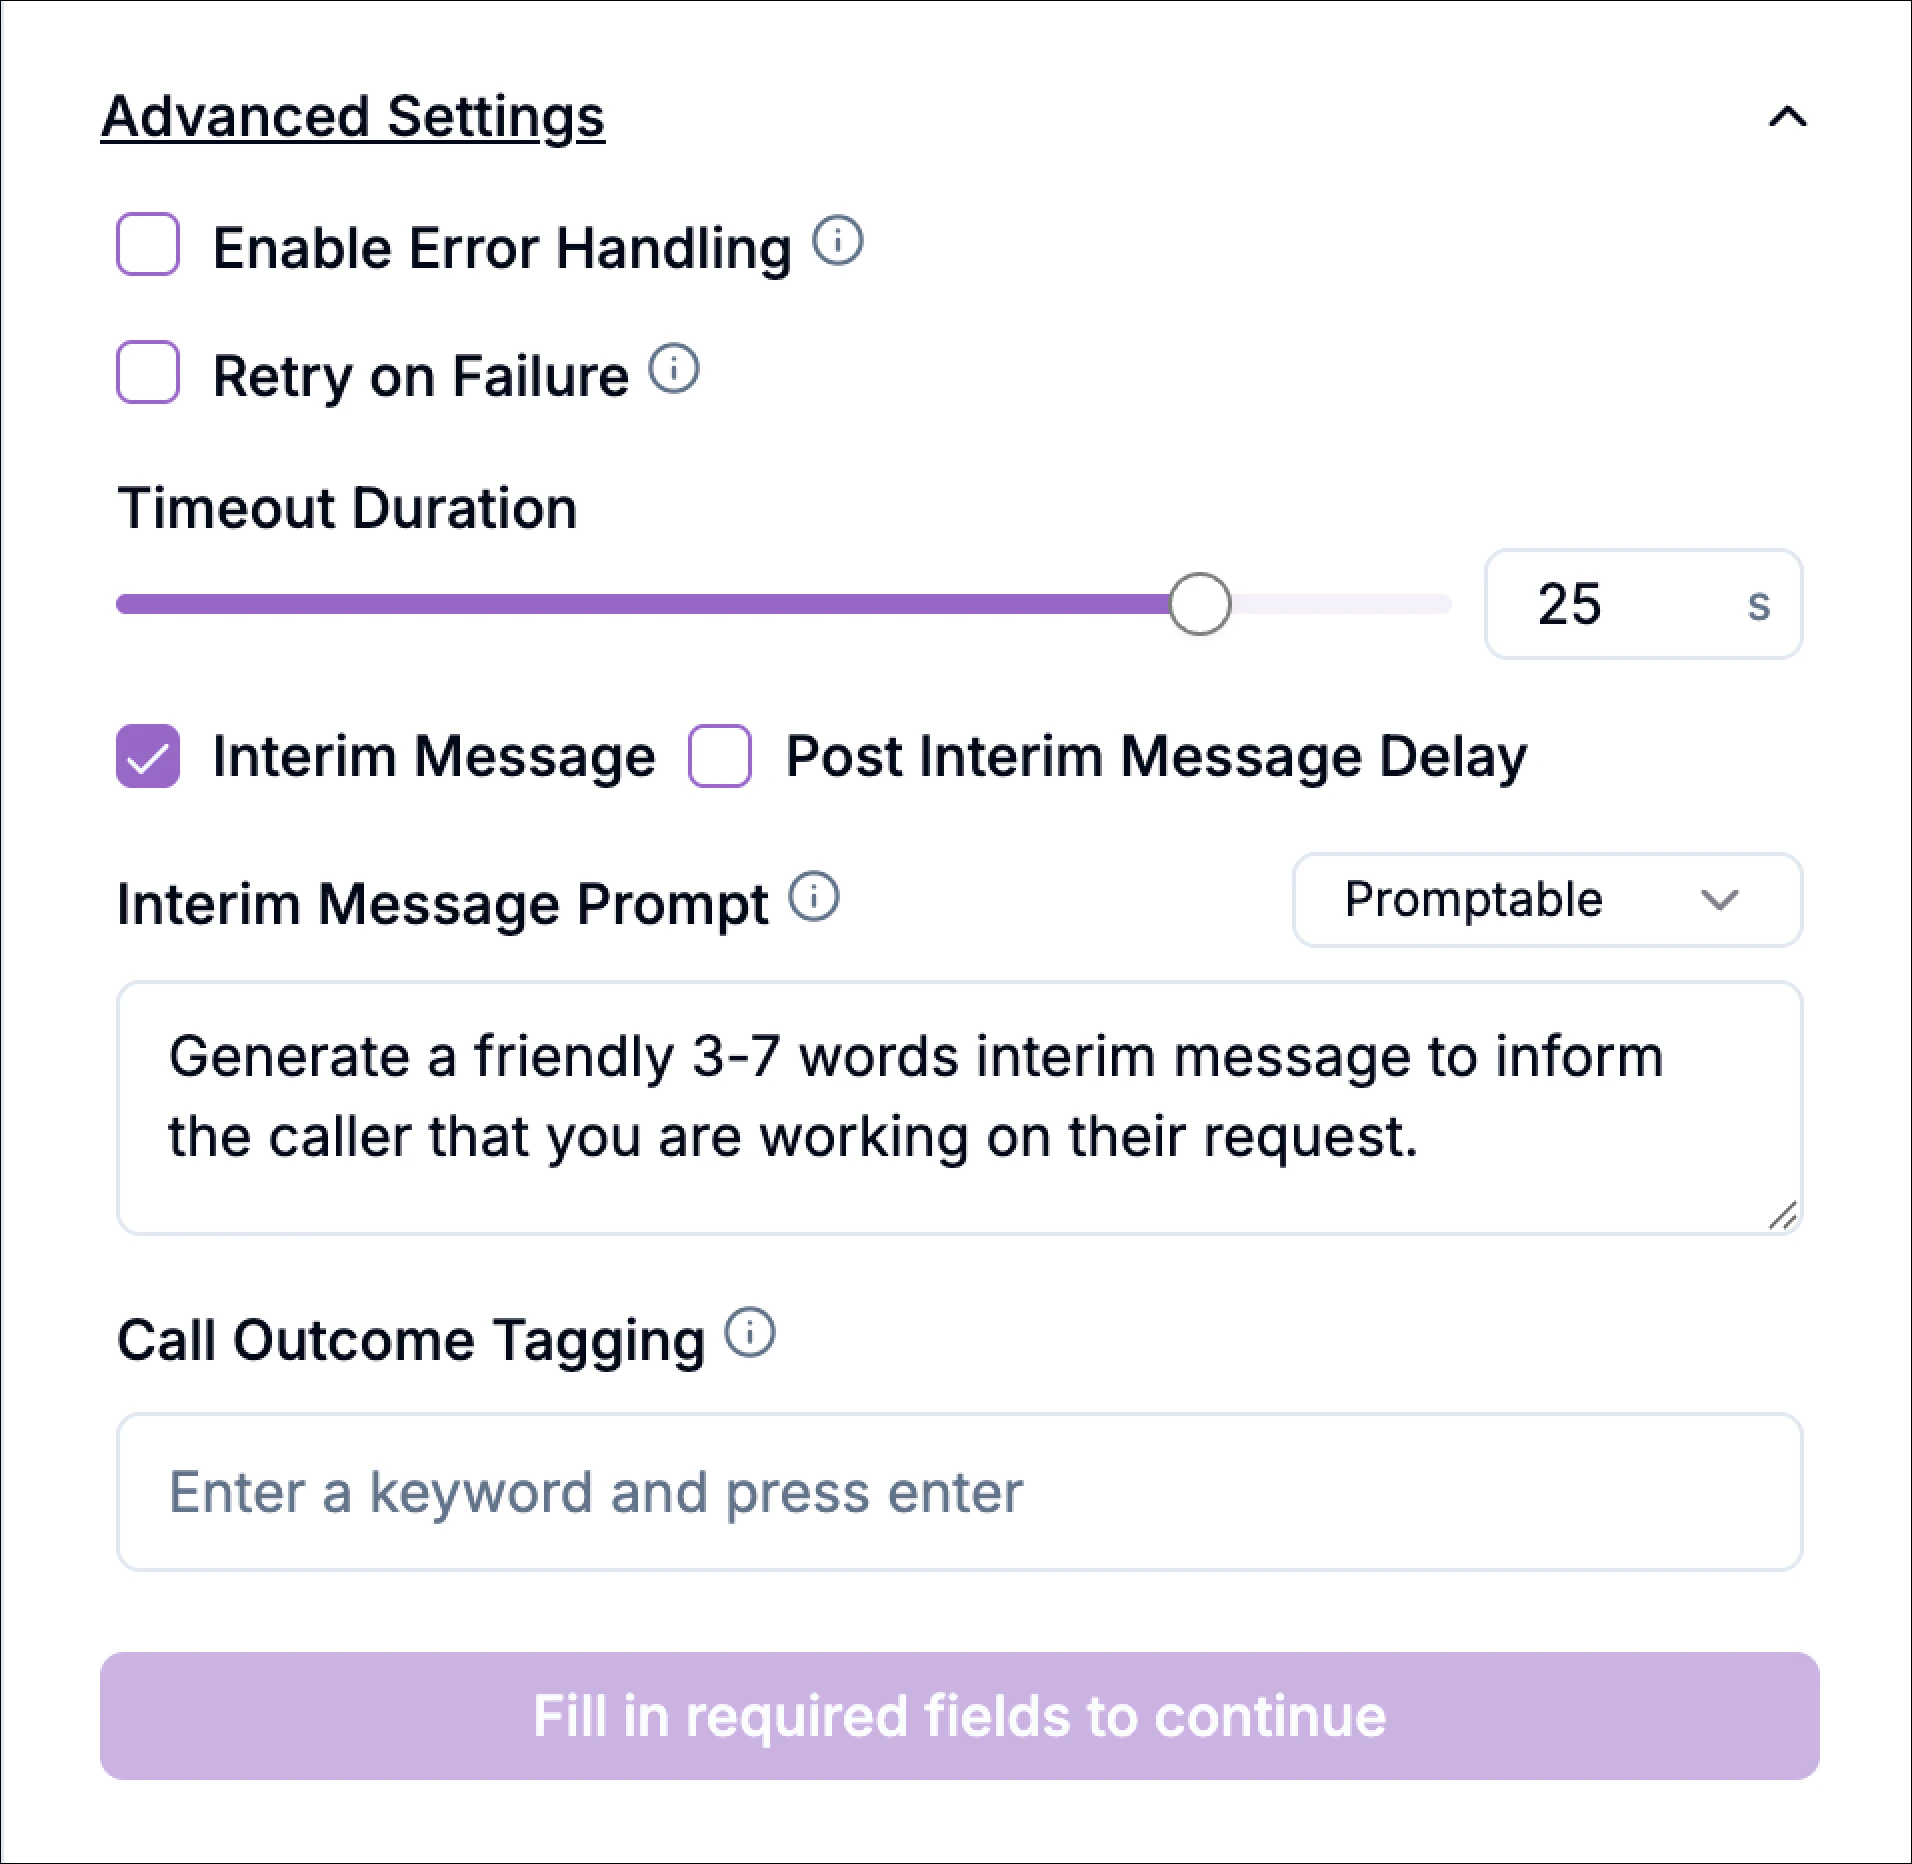This screenshot has height=1864, width=1912.
Task: Click the Timeout Duration slider handle
Action: point(1200,603)
